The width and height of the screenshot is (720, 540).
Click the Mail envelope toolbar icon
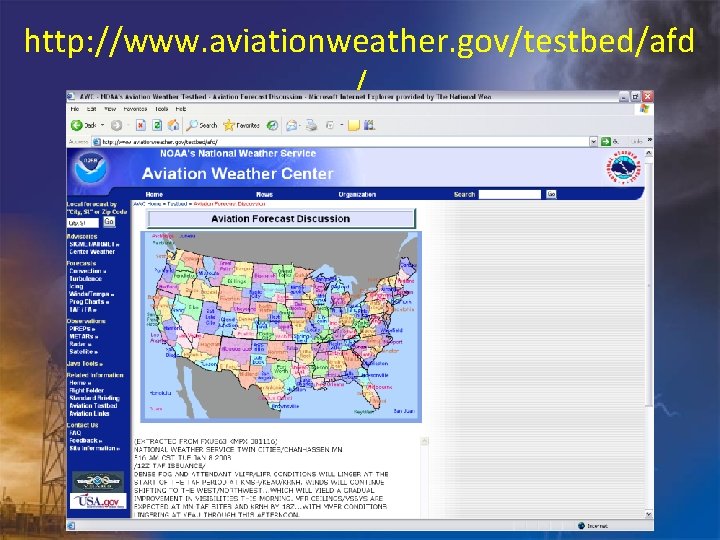pos(291,125)
